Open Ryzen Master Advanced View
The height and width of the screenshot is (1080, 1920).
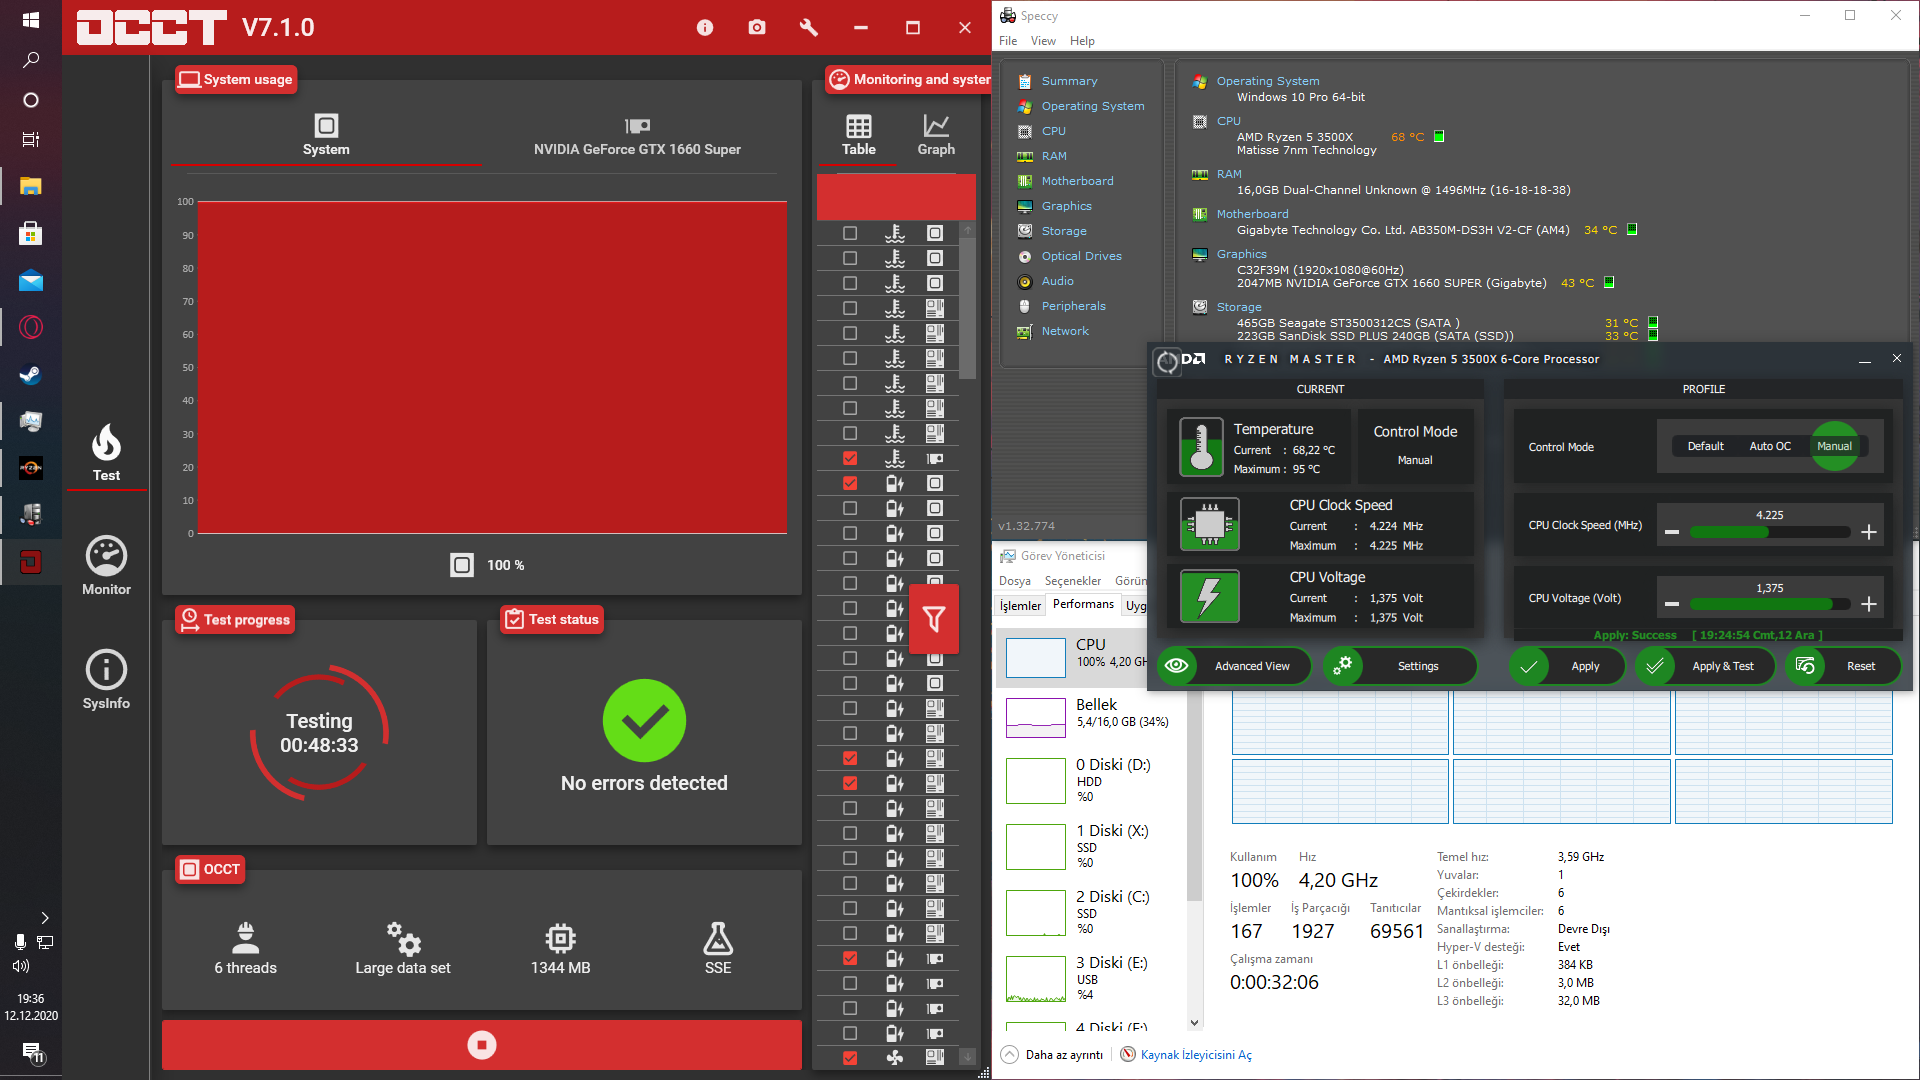pyautogui.click(x=1235, y=666)
